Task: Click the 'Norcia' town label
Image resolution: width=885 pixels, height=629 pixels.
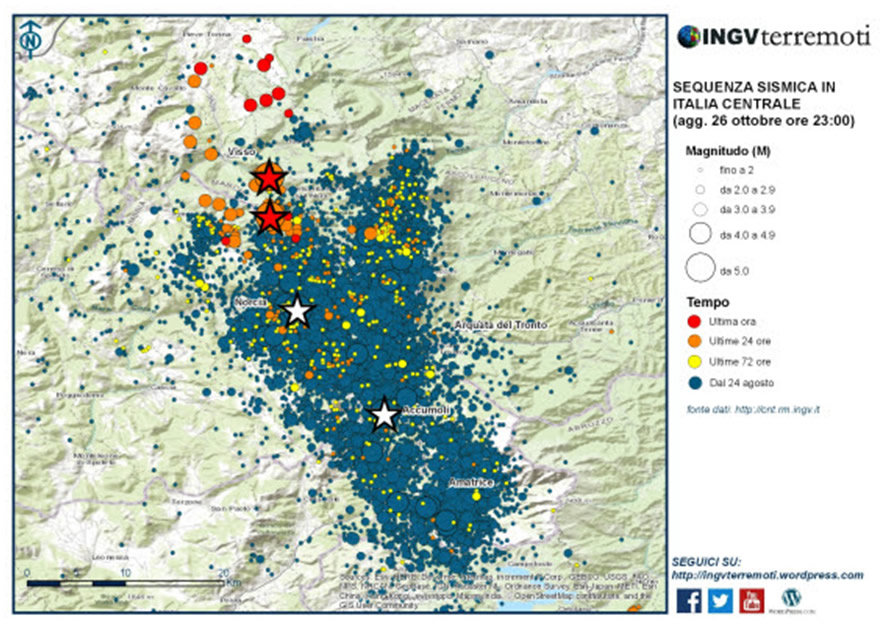Action: click(251, 303)
